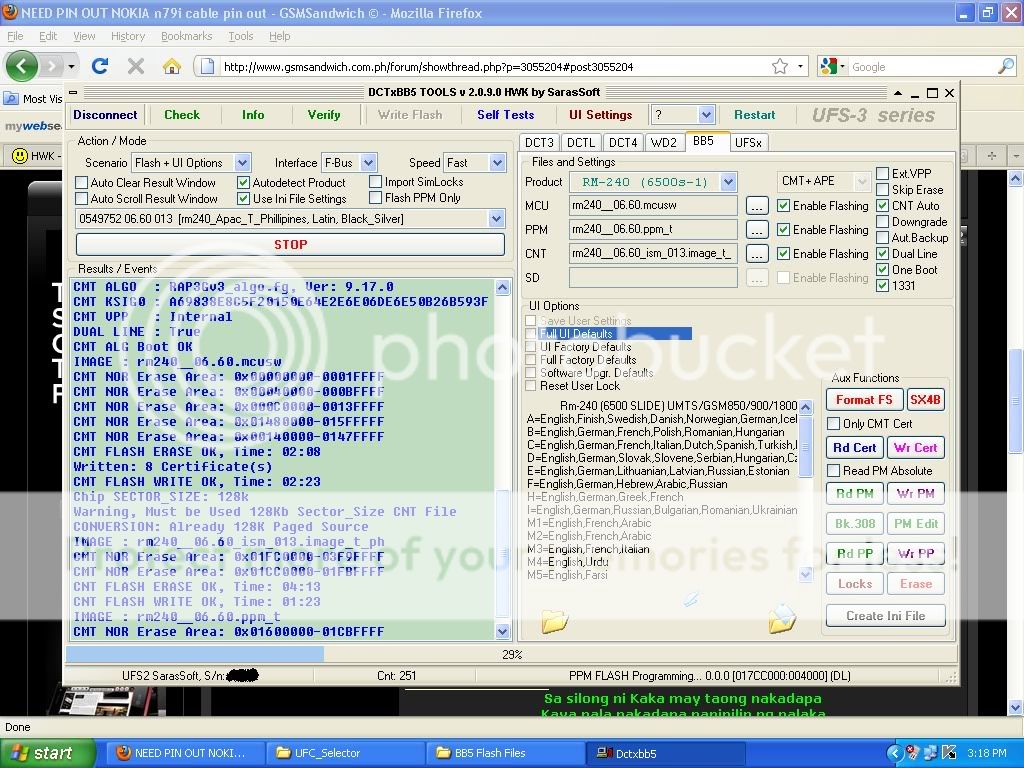Browse for the CNT file with the … button

point(756,253)
